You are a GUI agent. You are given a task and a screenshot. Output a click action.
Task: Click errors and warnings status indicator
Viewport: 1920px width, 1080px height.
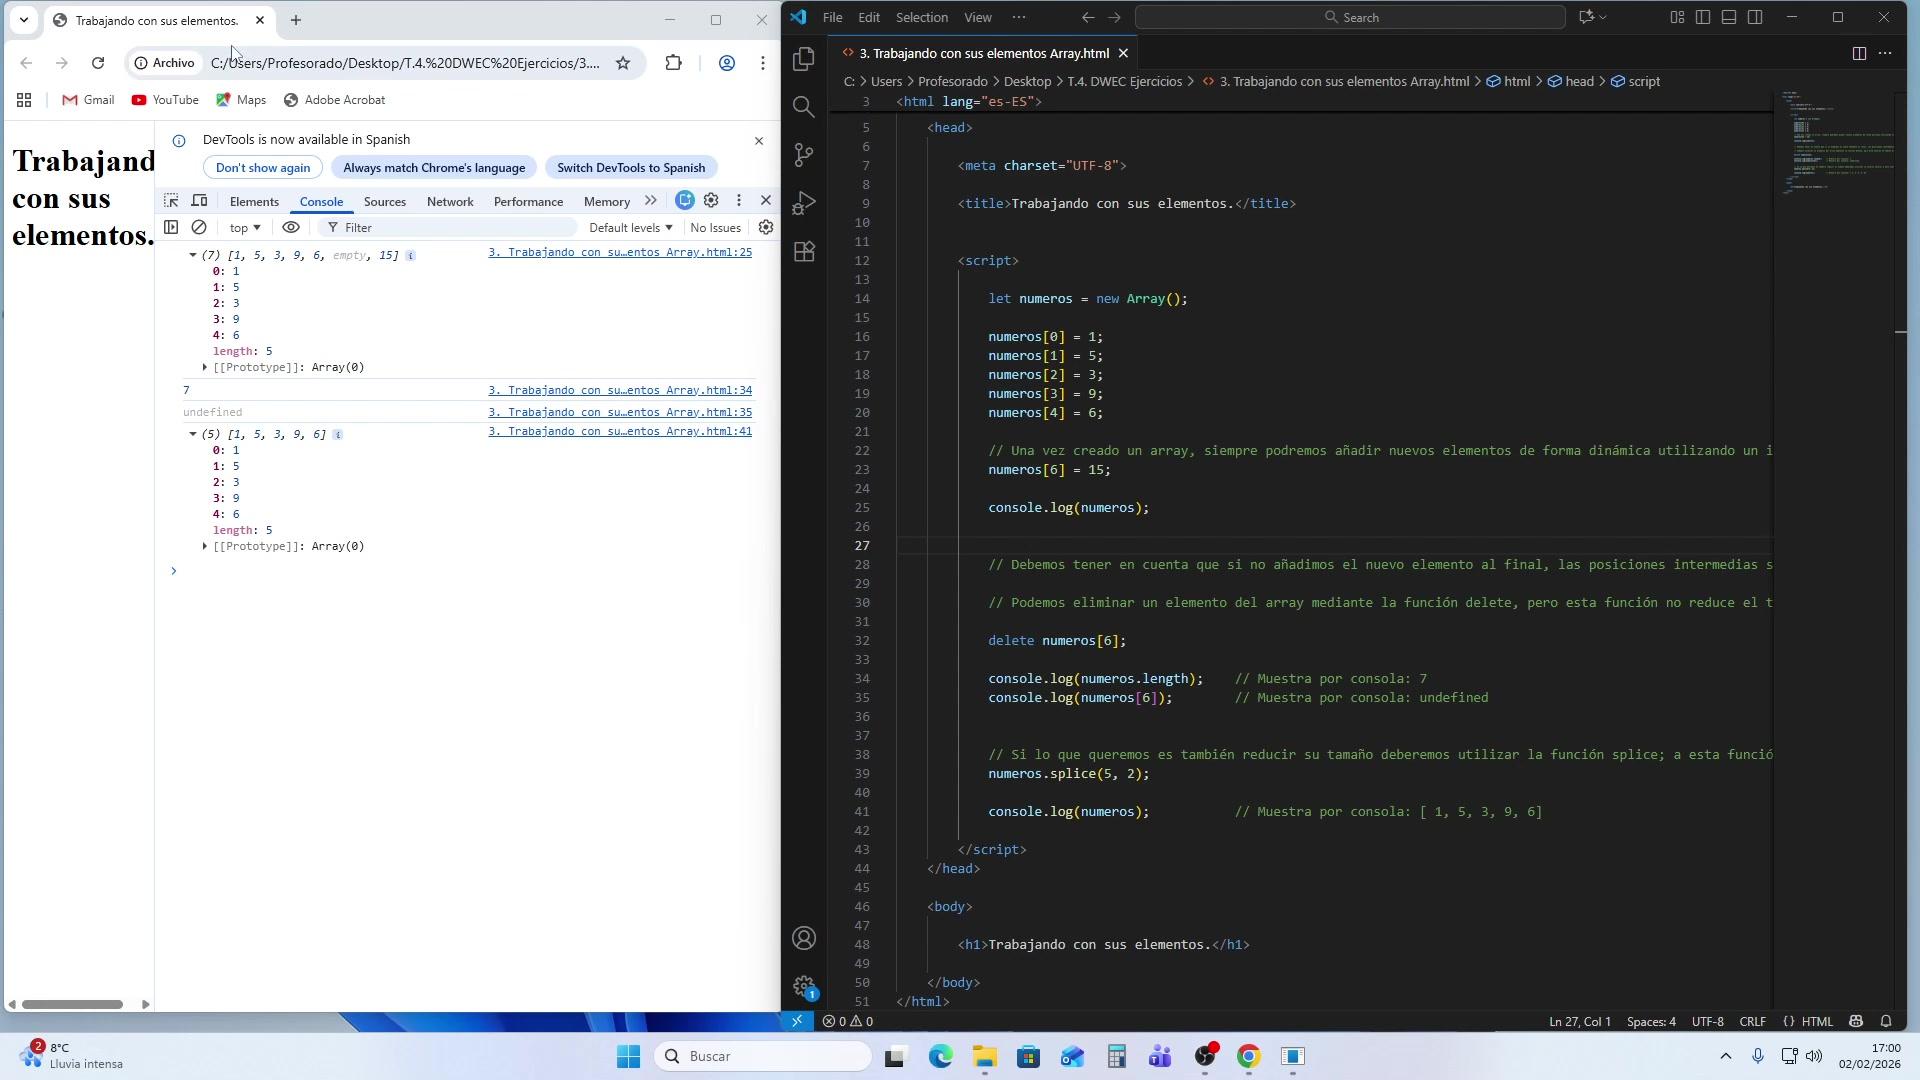click(848, 1021)
